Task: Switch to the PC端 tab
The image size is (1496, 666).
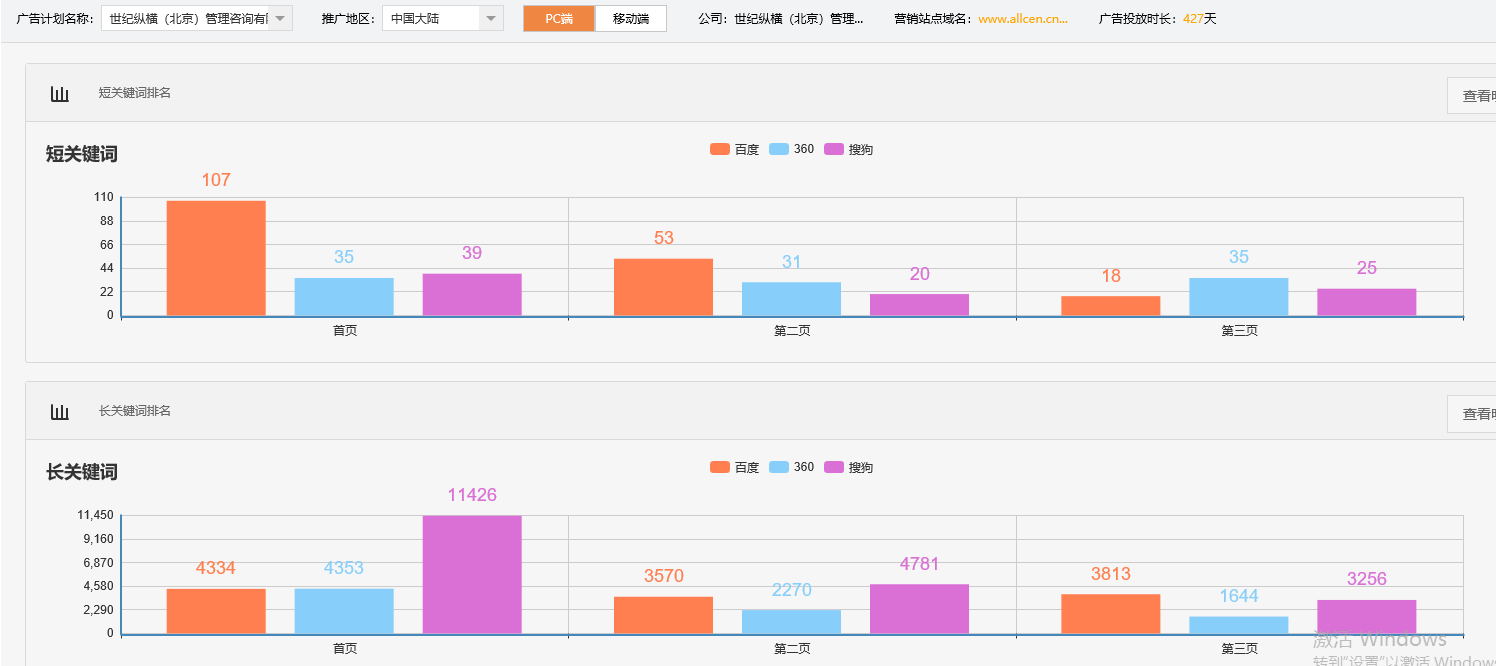Action: [559, 19]
